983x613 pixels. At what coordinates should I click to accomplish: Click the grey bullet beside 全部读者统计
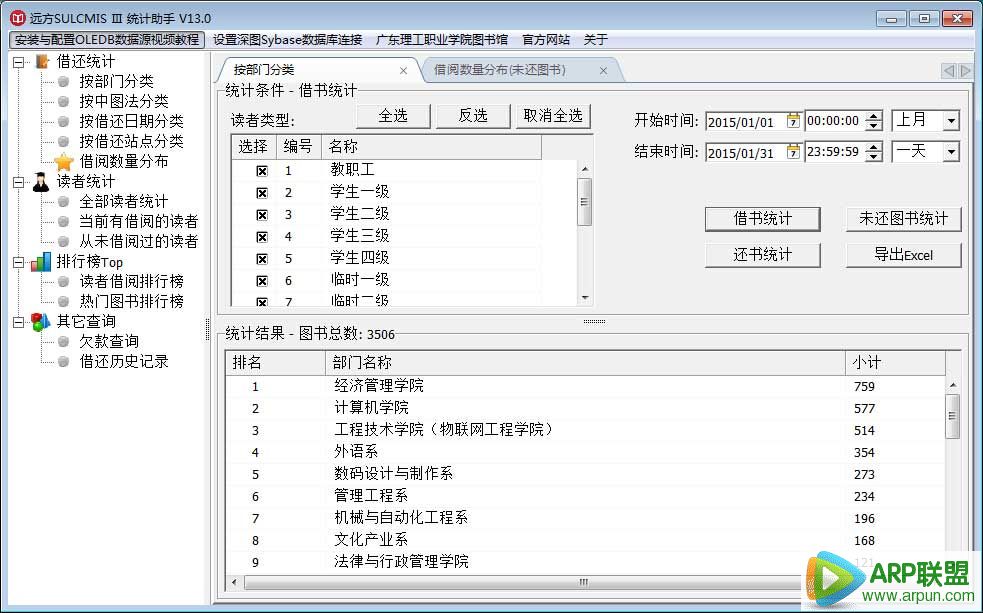(63, 201)
